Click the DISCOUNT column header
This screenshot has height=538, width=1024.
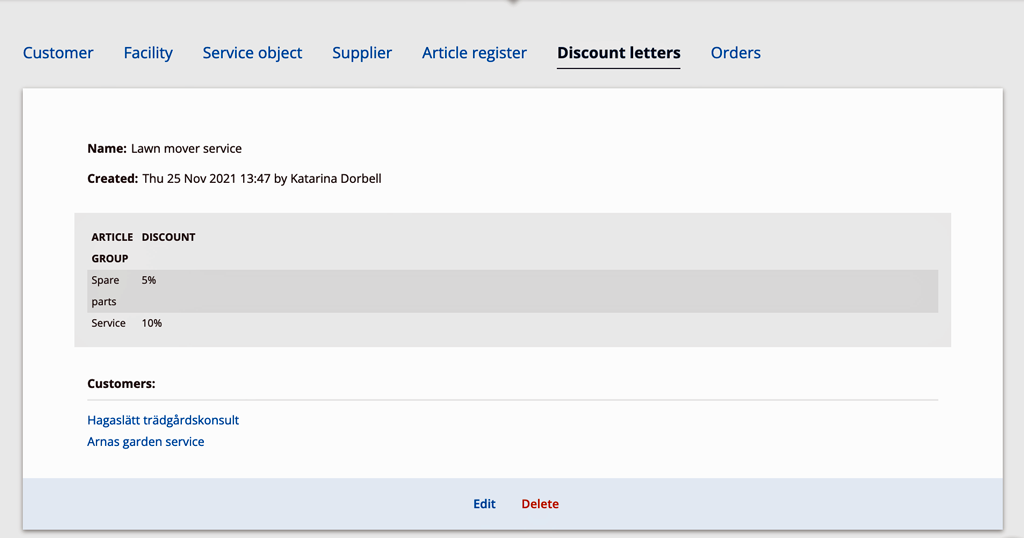tap(168, 237)
